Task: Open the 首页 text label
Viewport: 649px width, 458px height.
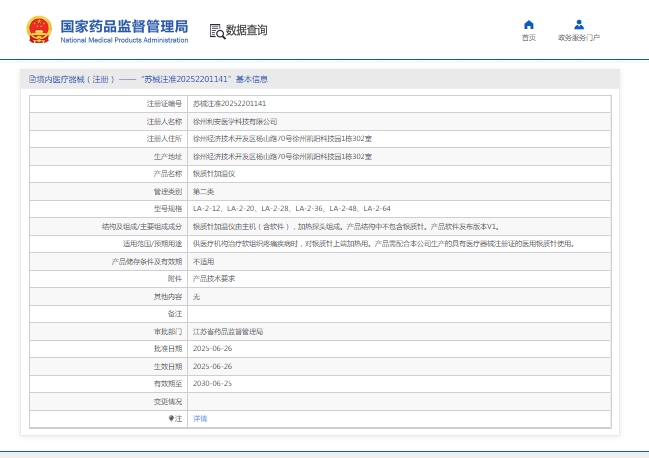Action: (528, 38)
